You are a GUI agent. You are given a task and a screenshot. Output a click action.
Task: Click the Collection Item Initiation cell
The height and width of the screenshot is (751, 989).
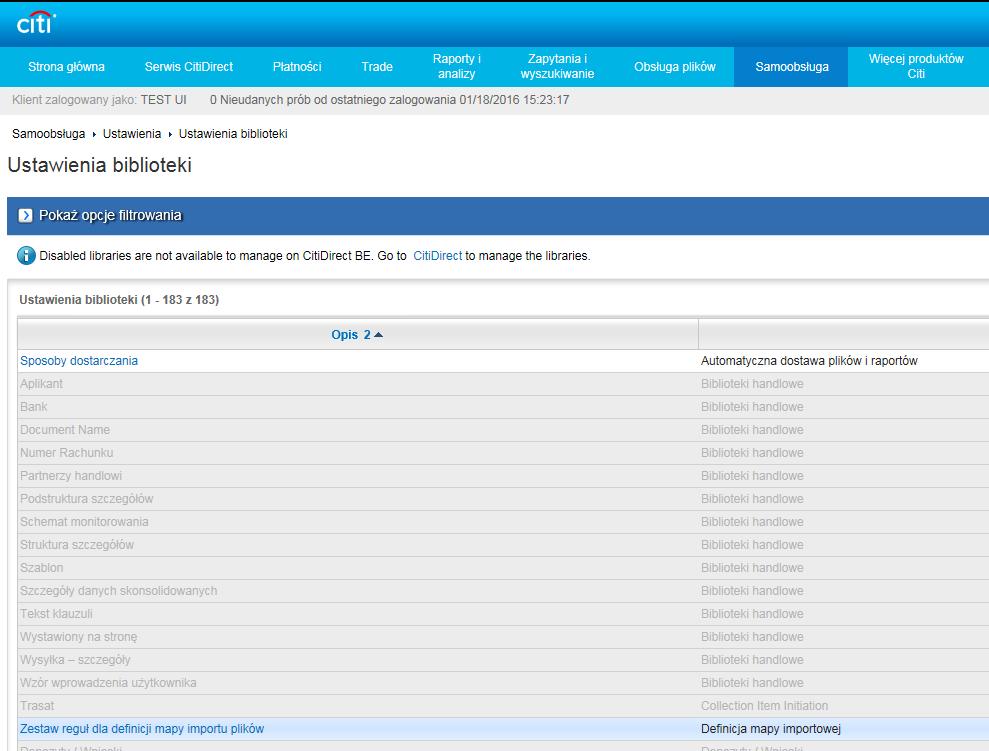point(764,706)
